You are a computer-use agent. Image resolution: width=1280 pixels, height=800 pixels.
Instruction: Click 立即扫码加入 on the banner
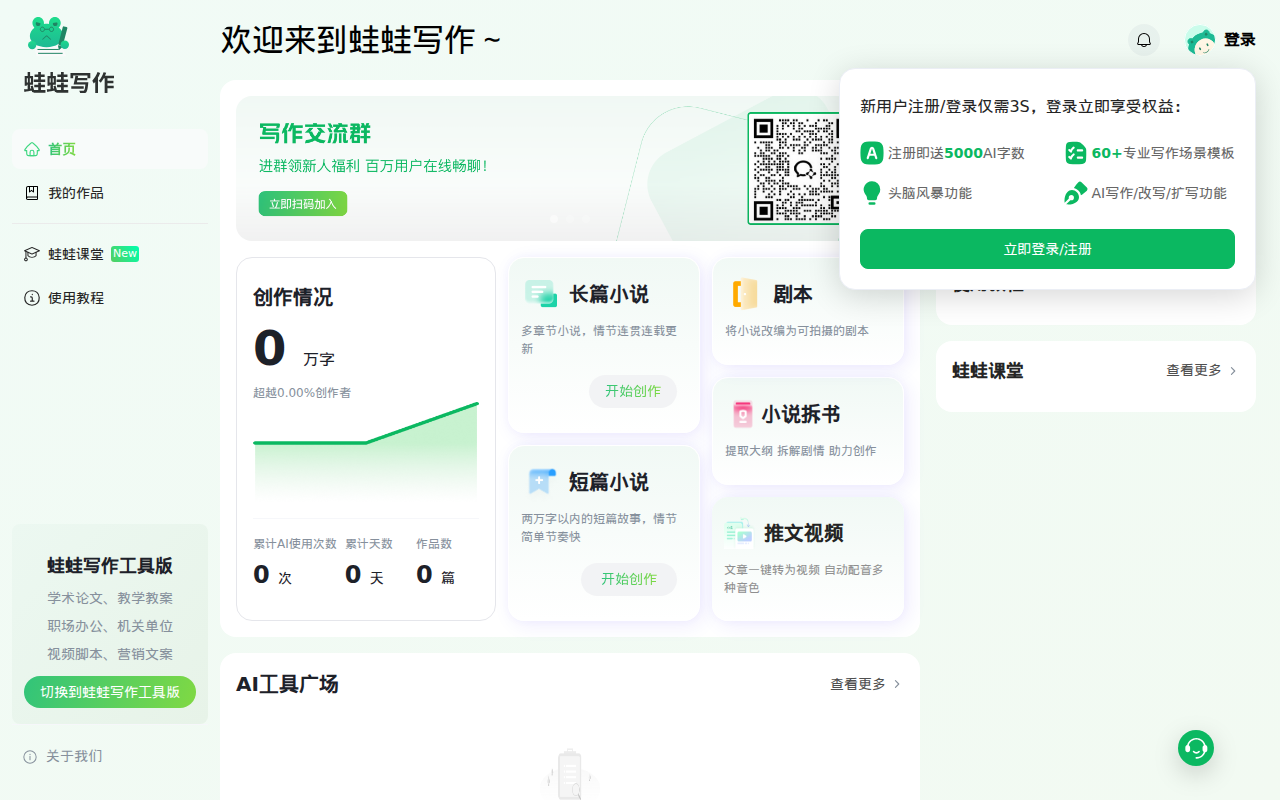(303, 204)
